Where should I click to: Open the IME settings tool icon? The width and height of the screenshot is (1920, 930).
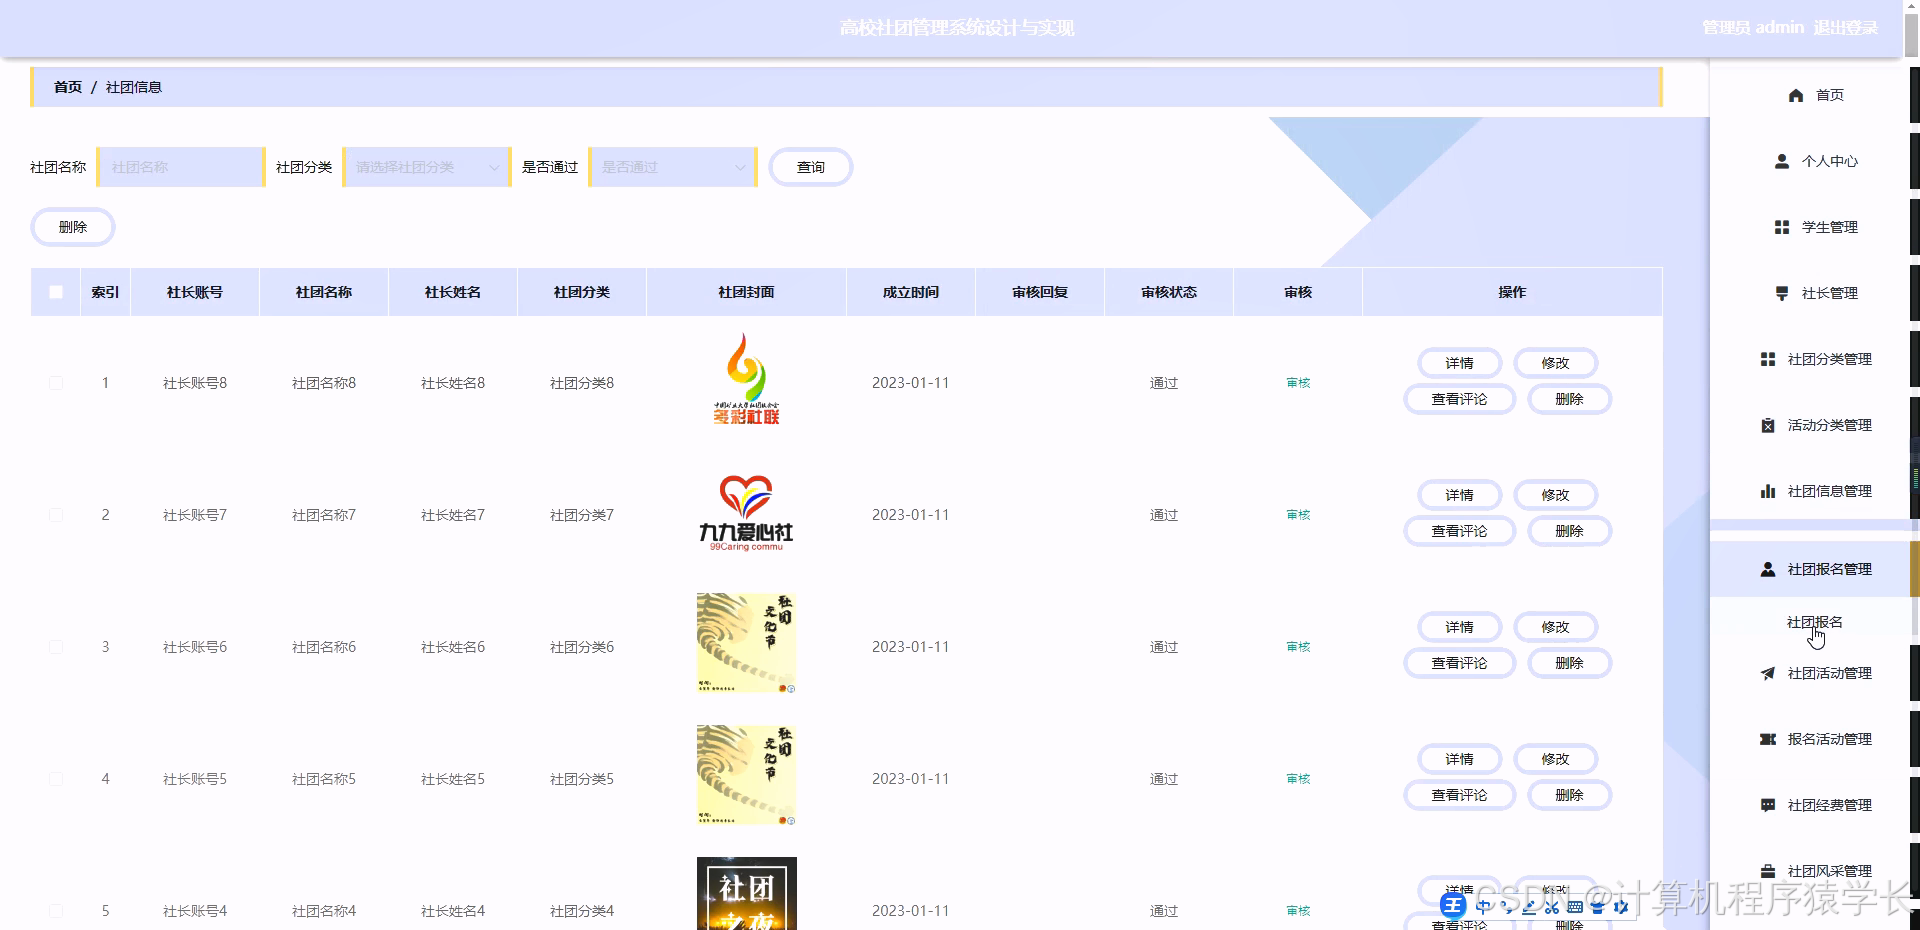[x=1621, y=907]
